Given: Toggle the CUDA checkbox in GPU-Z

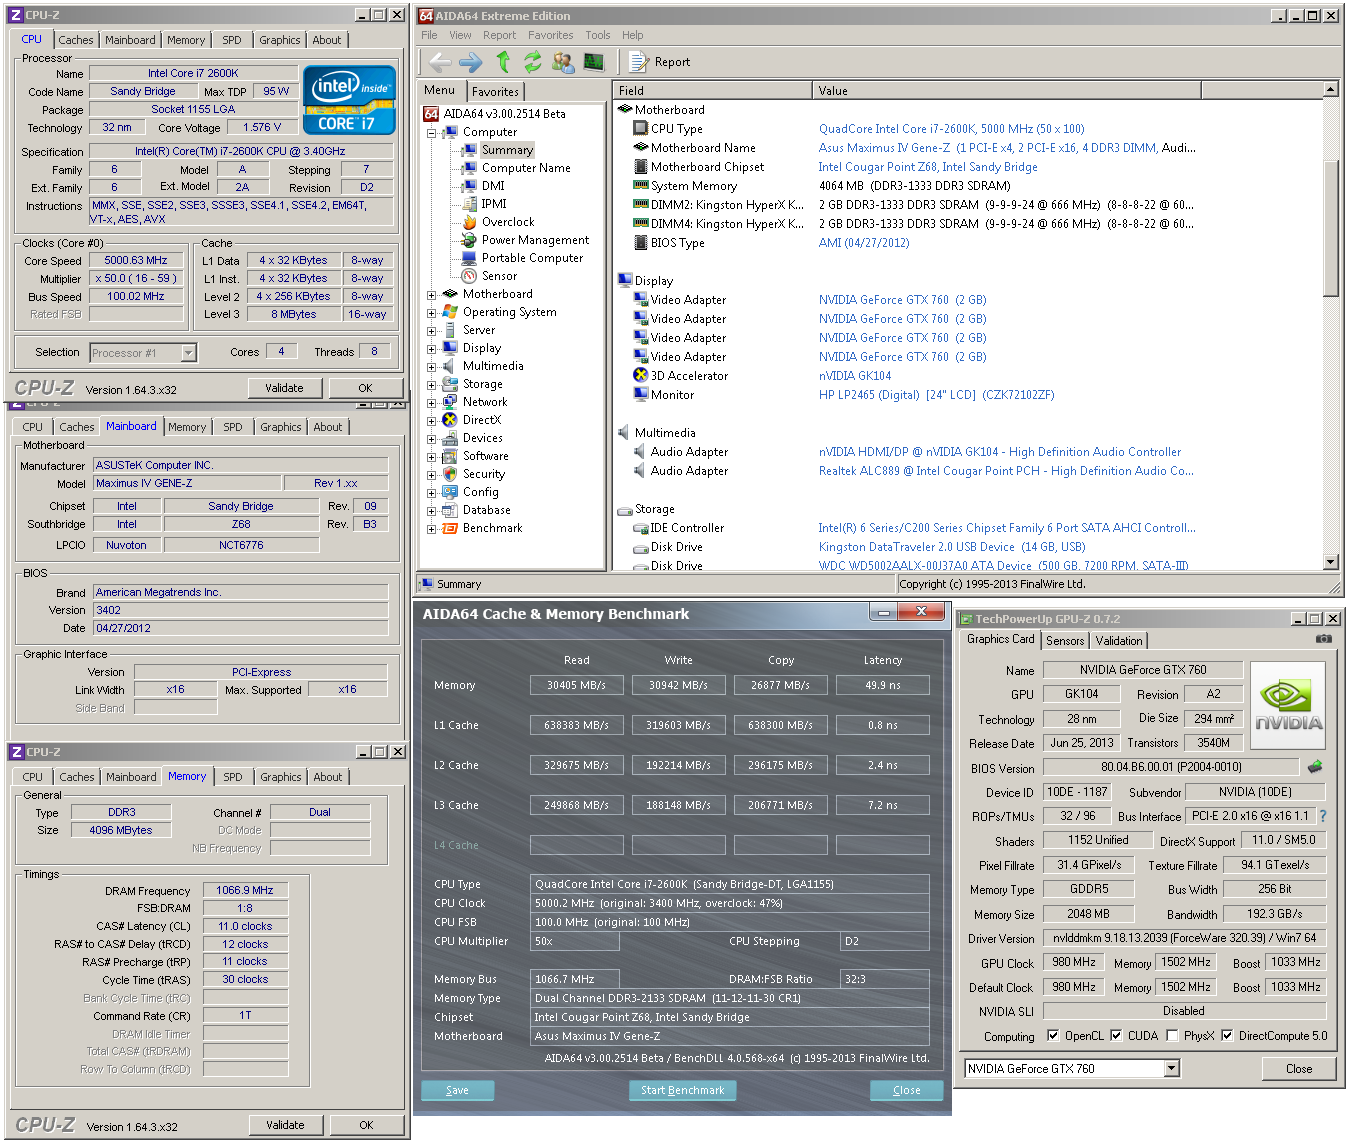Looking at the screenshot, I should click(x=1116, y=1036).
